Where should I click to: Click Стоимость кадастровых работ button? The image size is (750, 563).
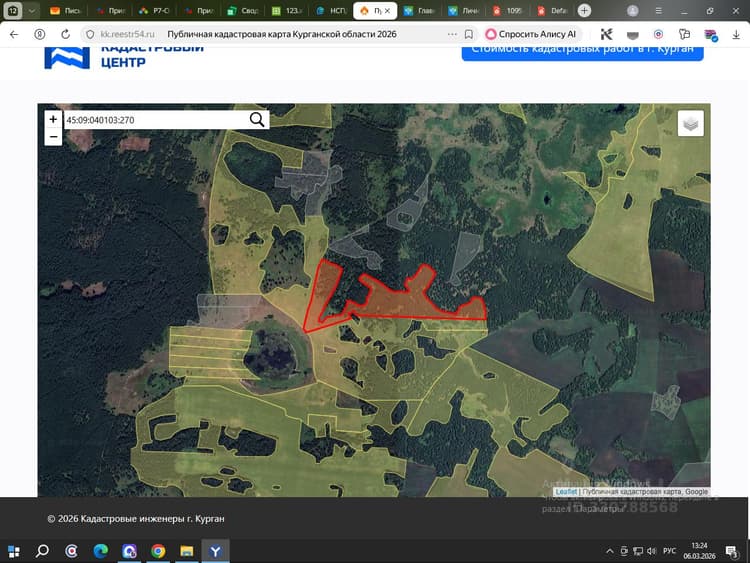coord(582,51)
